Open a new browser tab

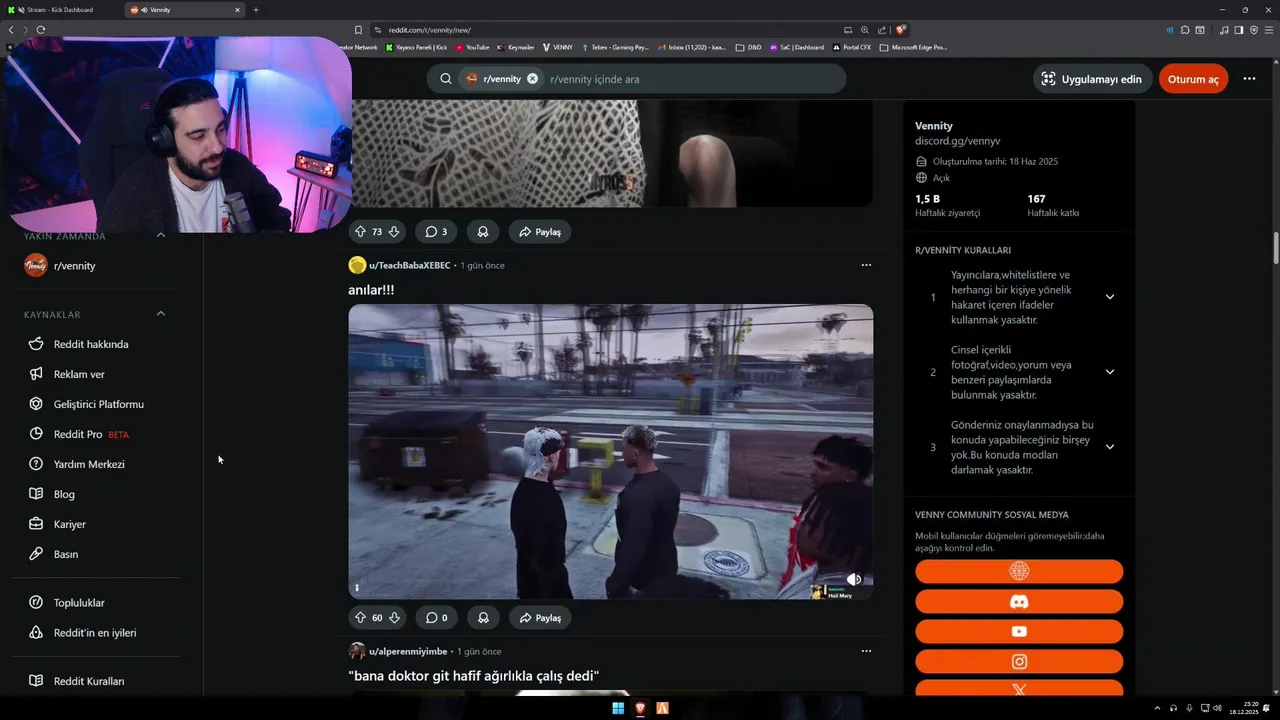click(x=256, y=10)
